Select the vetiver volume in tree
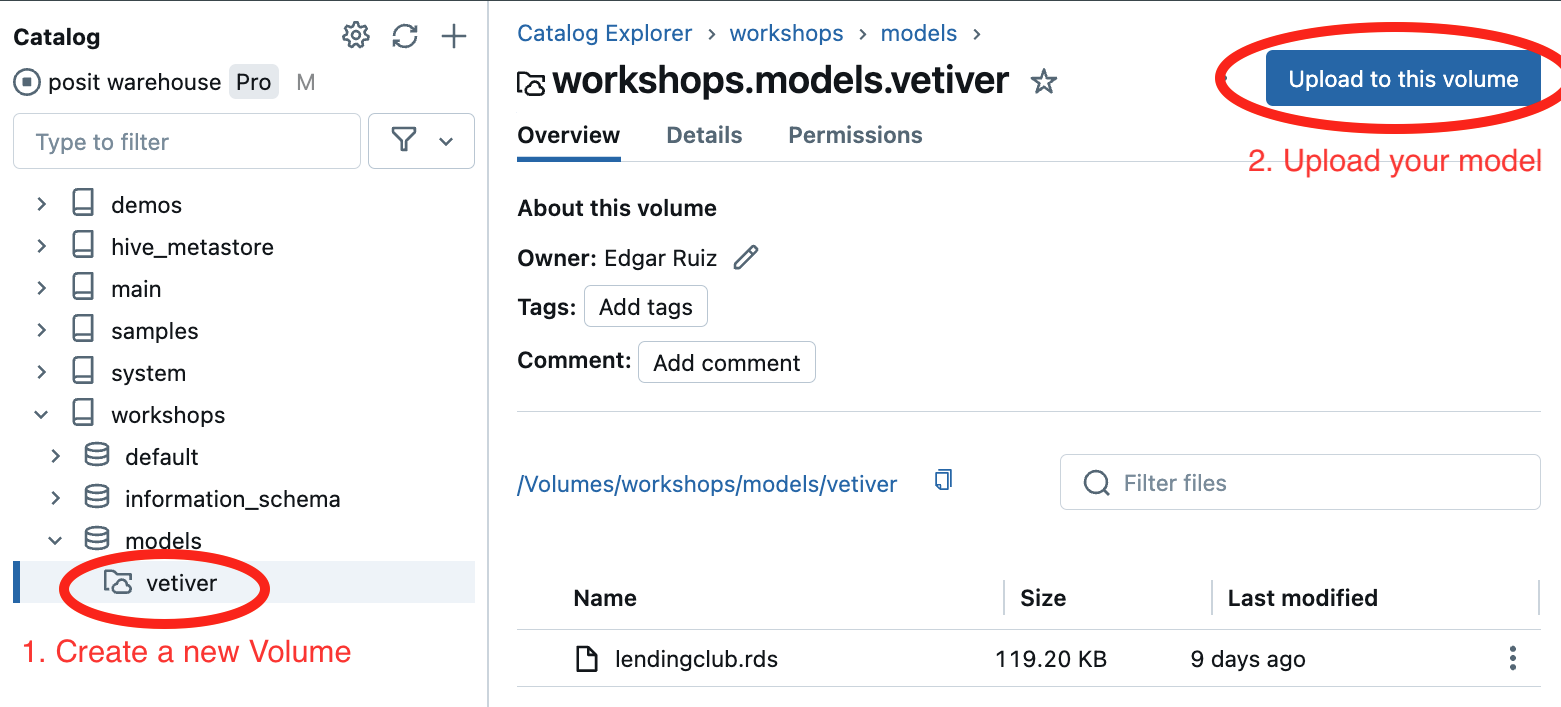1561x707 pixels. 181,583
